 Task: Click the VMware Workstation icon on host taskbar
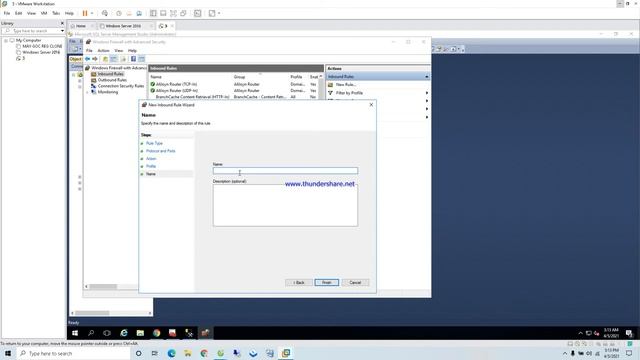pos(286,353)
